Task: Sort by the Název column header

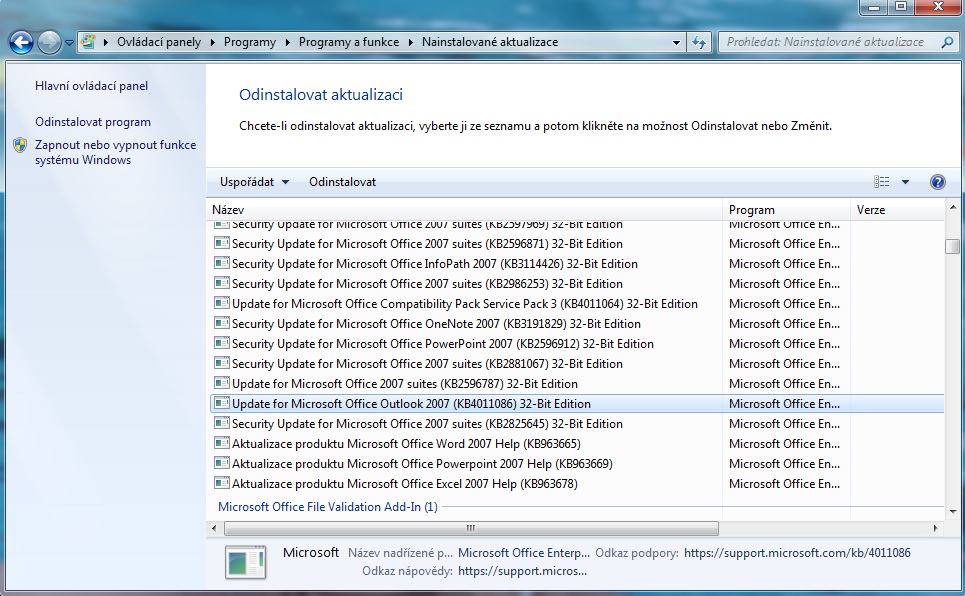Action: tap(464, 210)
